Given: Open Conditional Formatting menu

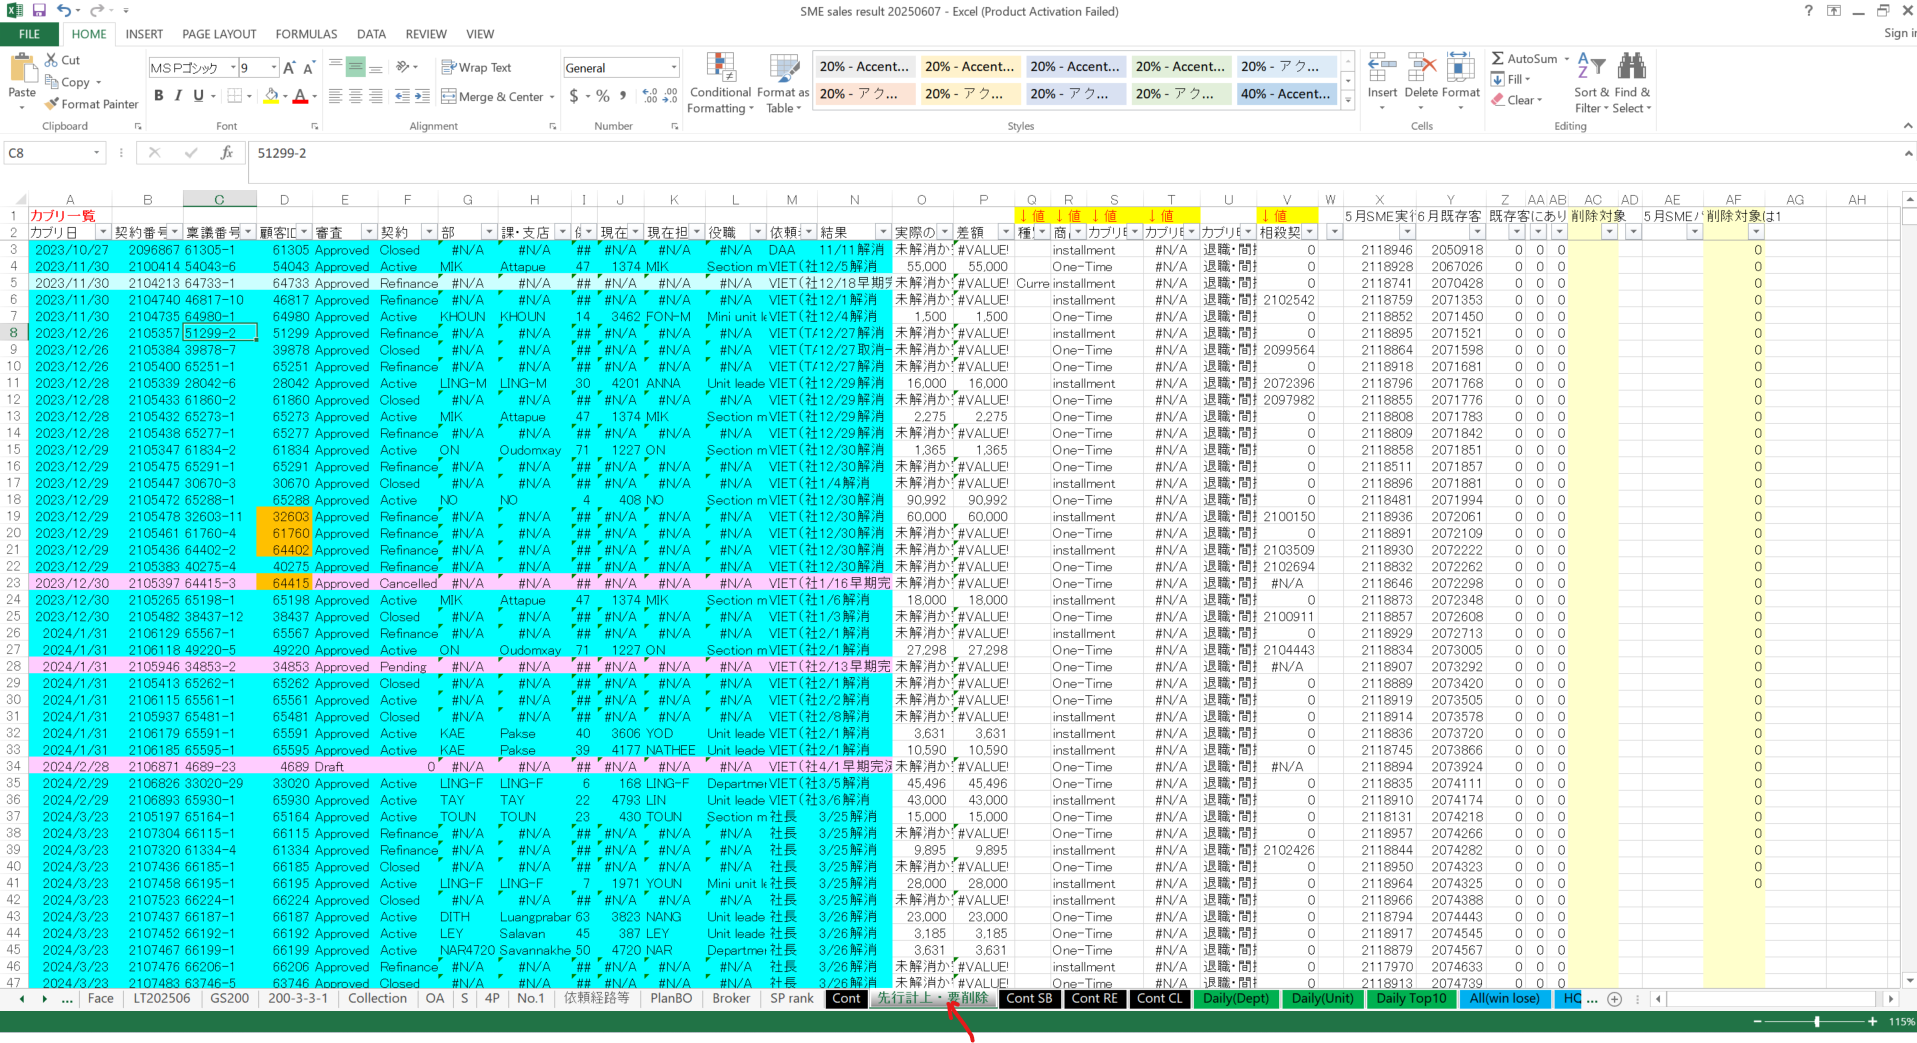Looking at the screenshot, I should 720,83.
